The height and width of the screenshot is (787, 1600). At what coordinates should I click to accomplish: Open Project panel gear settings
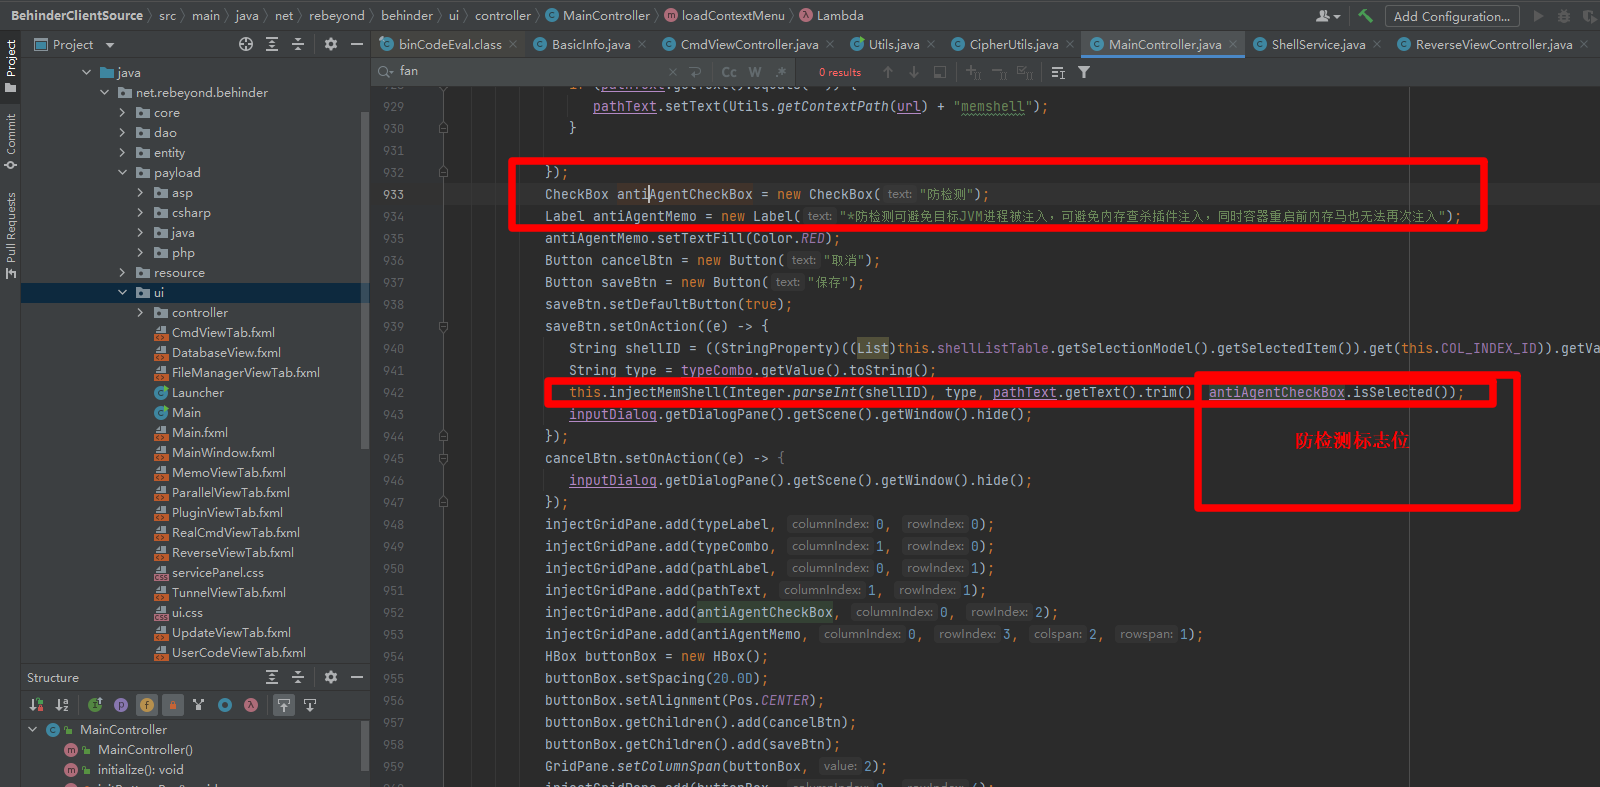(x=331, y=44)
